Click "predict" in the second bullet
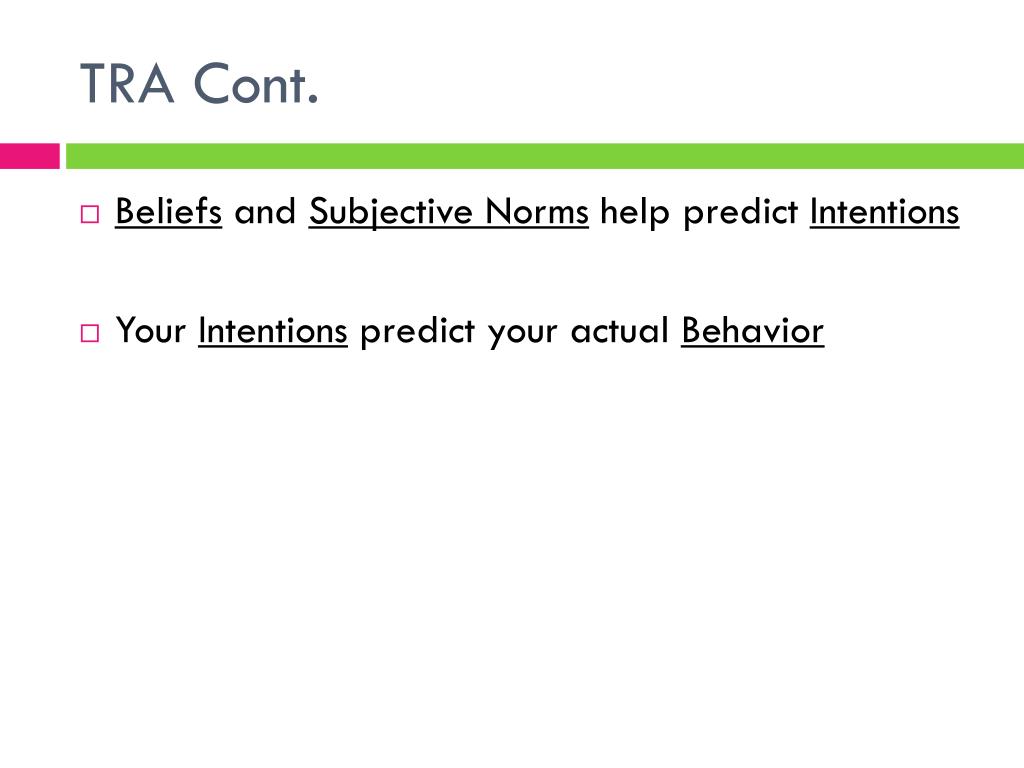The height and width of the screenshot is (768, 1024). coord(417,332)
